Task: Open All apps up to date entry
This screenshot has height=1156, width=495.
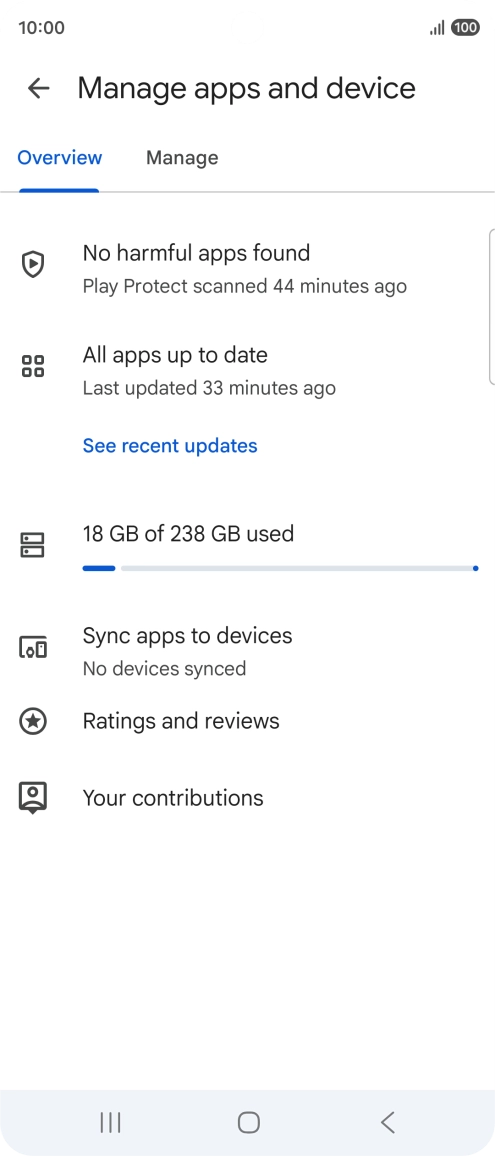Action: [247, 370]
